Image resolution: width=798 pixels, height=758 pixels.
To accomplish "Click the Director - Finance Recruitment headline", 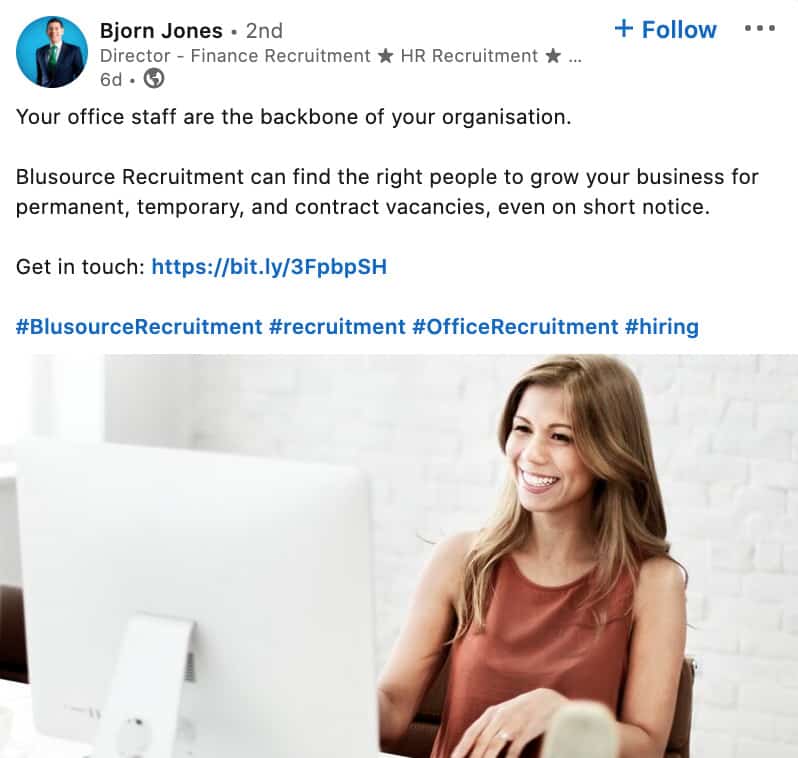I will click(x=235, y=56).
